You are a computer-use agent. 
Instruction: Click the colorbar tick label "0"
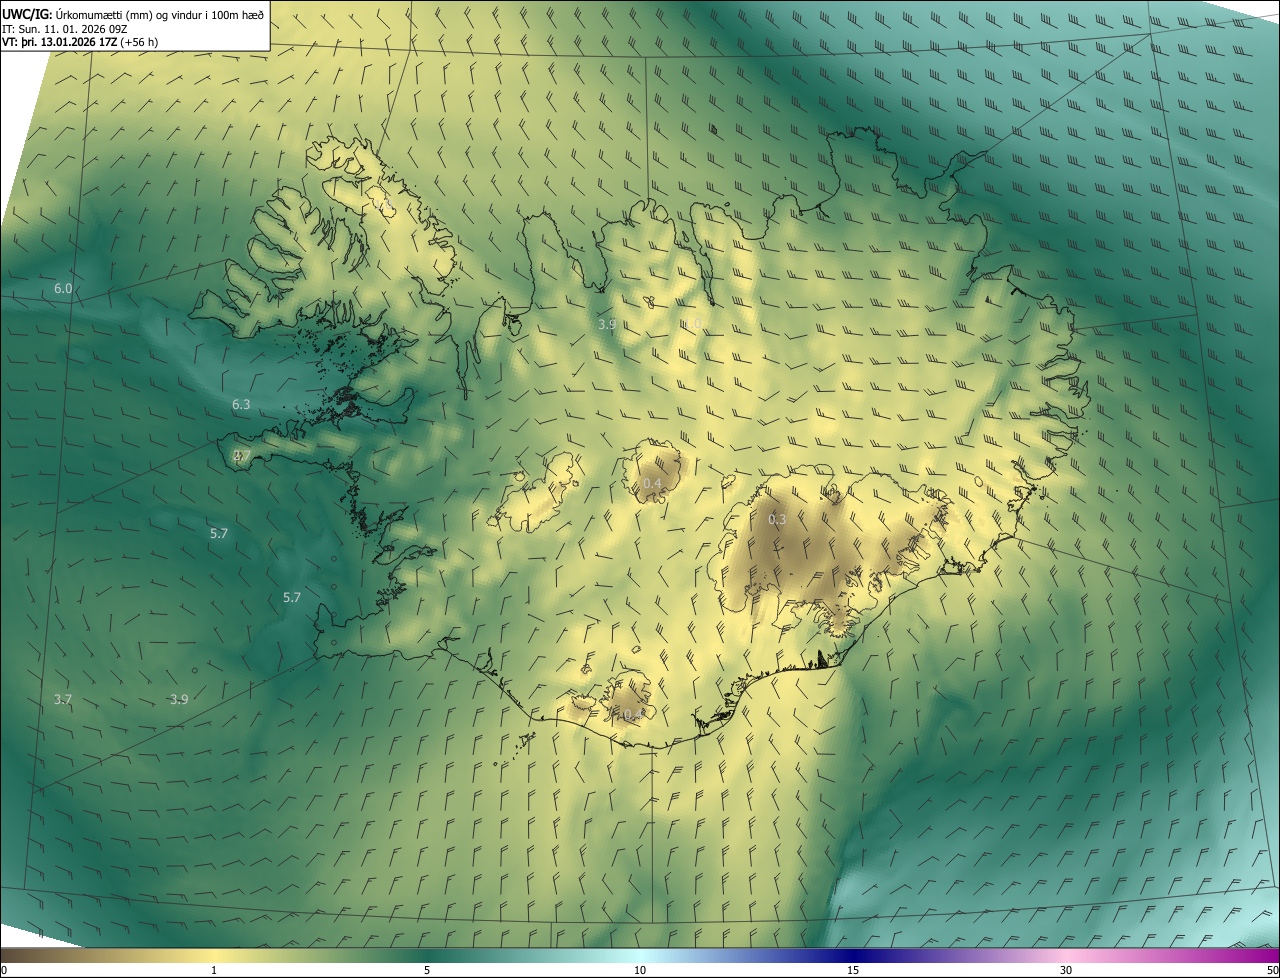tap(3, 970)
